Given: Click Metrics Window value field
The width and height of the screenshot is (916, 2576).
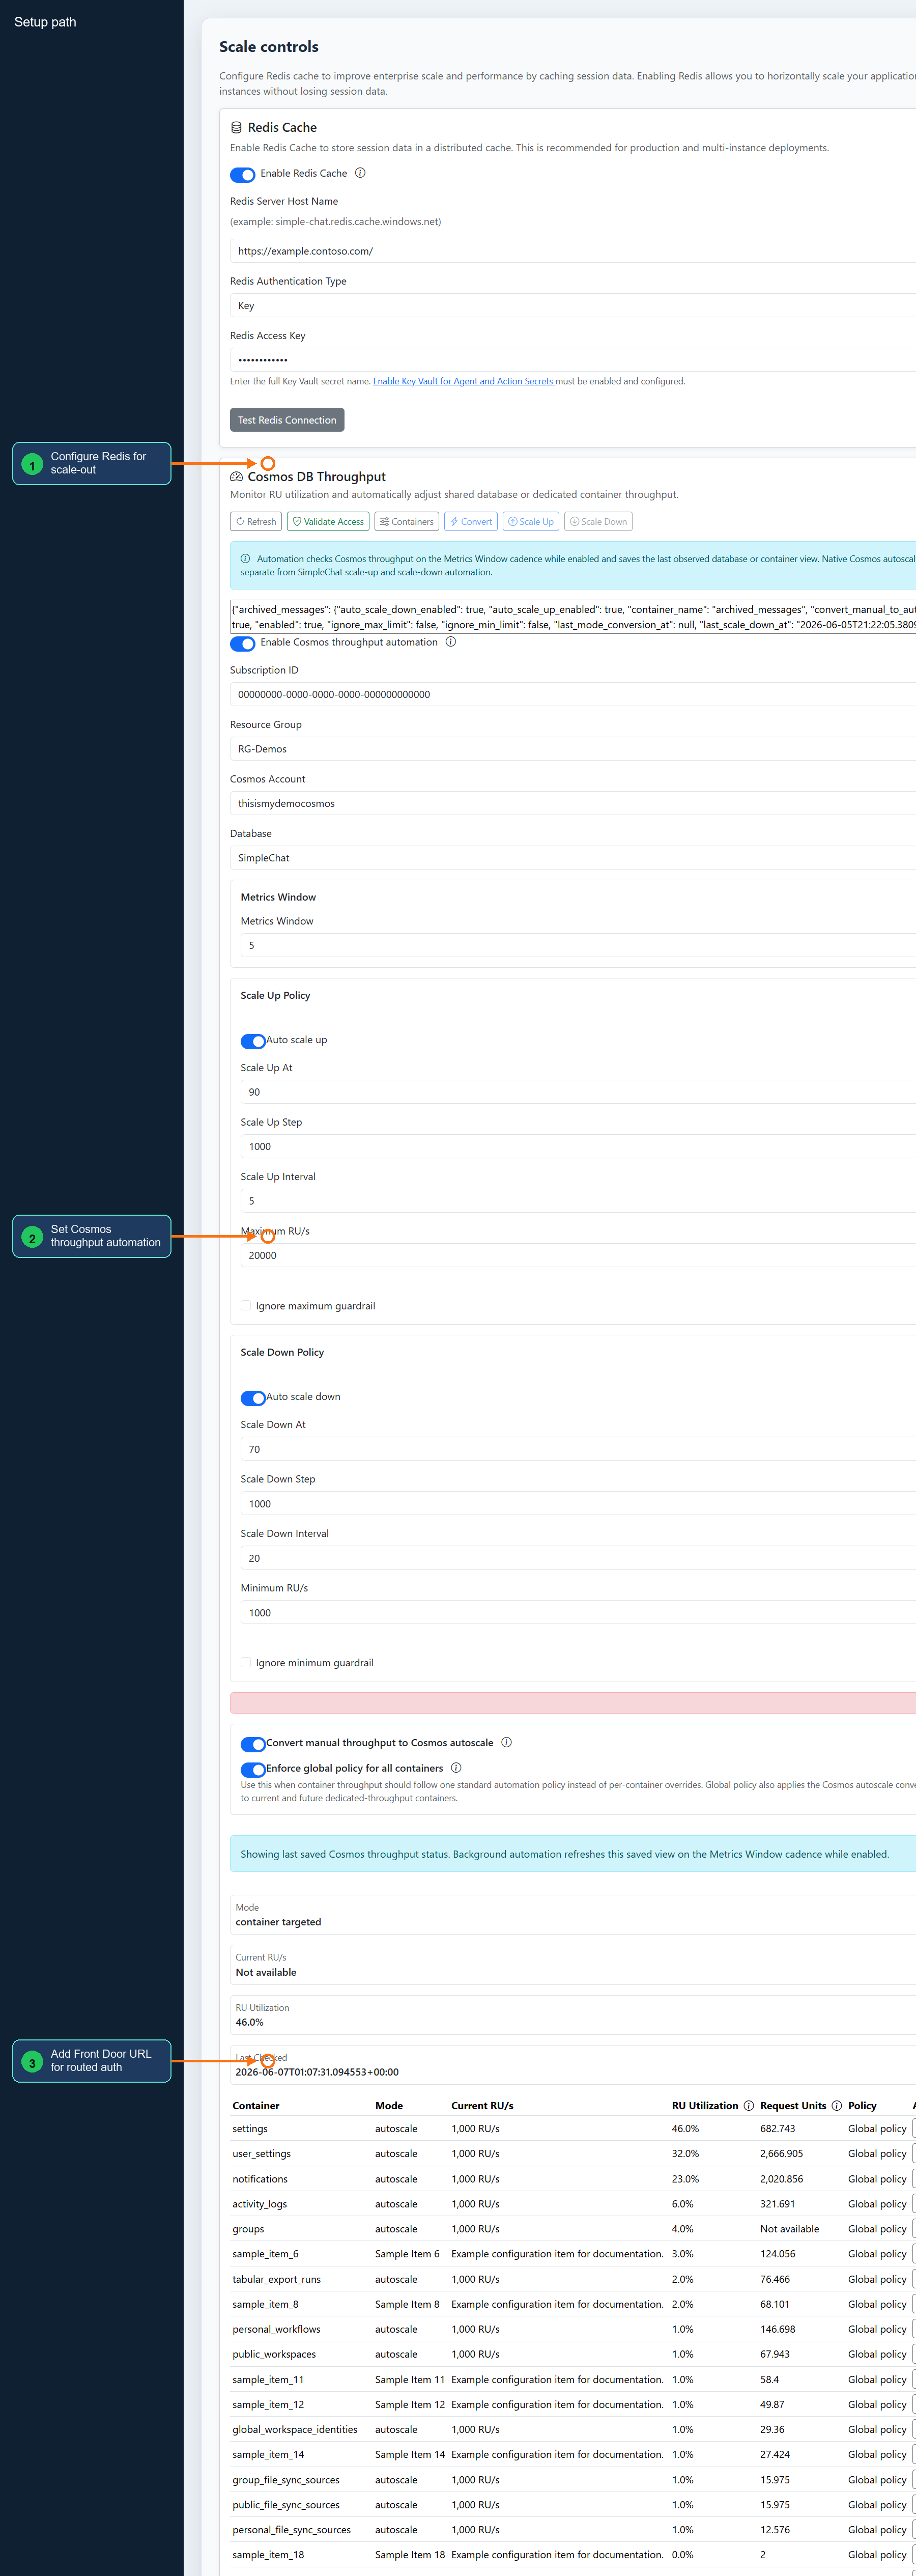Looking at the screenshot, I should pos(578,945).
